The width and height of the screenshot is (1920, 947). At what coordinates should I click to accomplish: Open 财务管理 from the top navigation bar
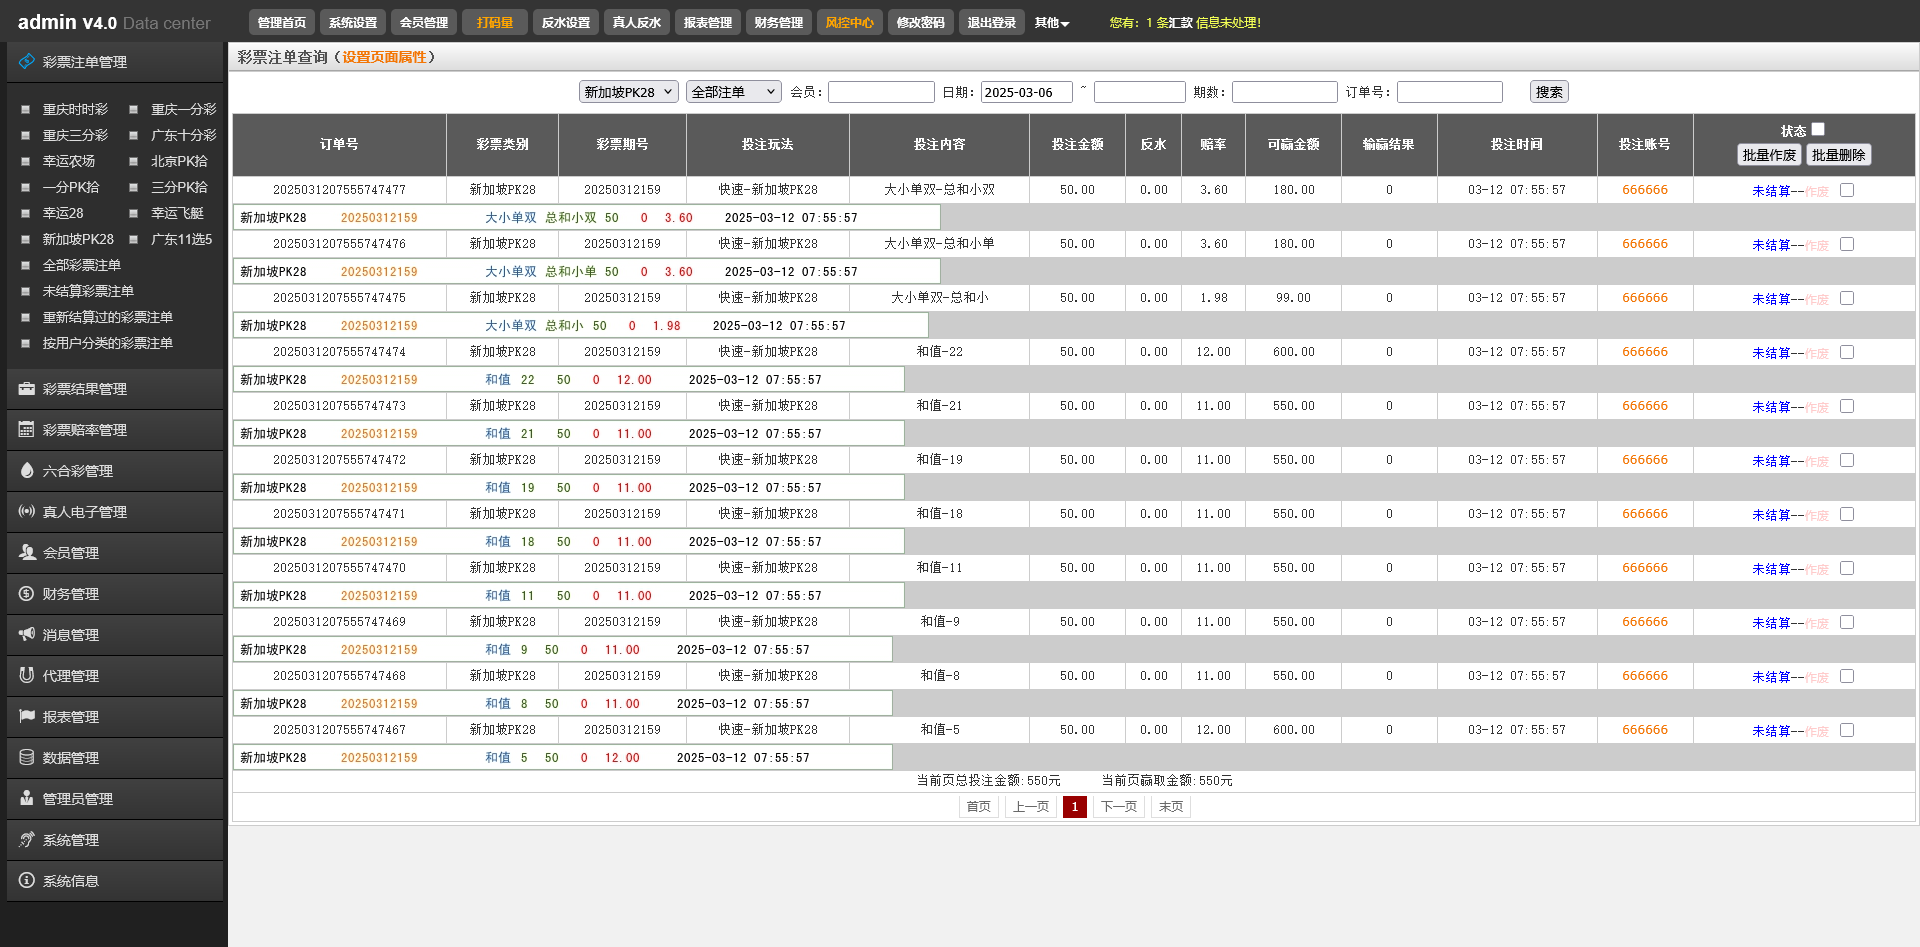(778, 23)
